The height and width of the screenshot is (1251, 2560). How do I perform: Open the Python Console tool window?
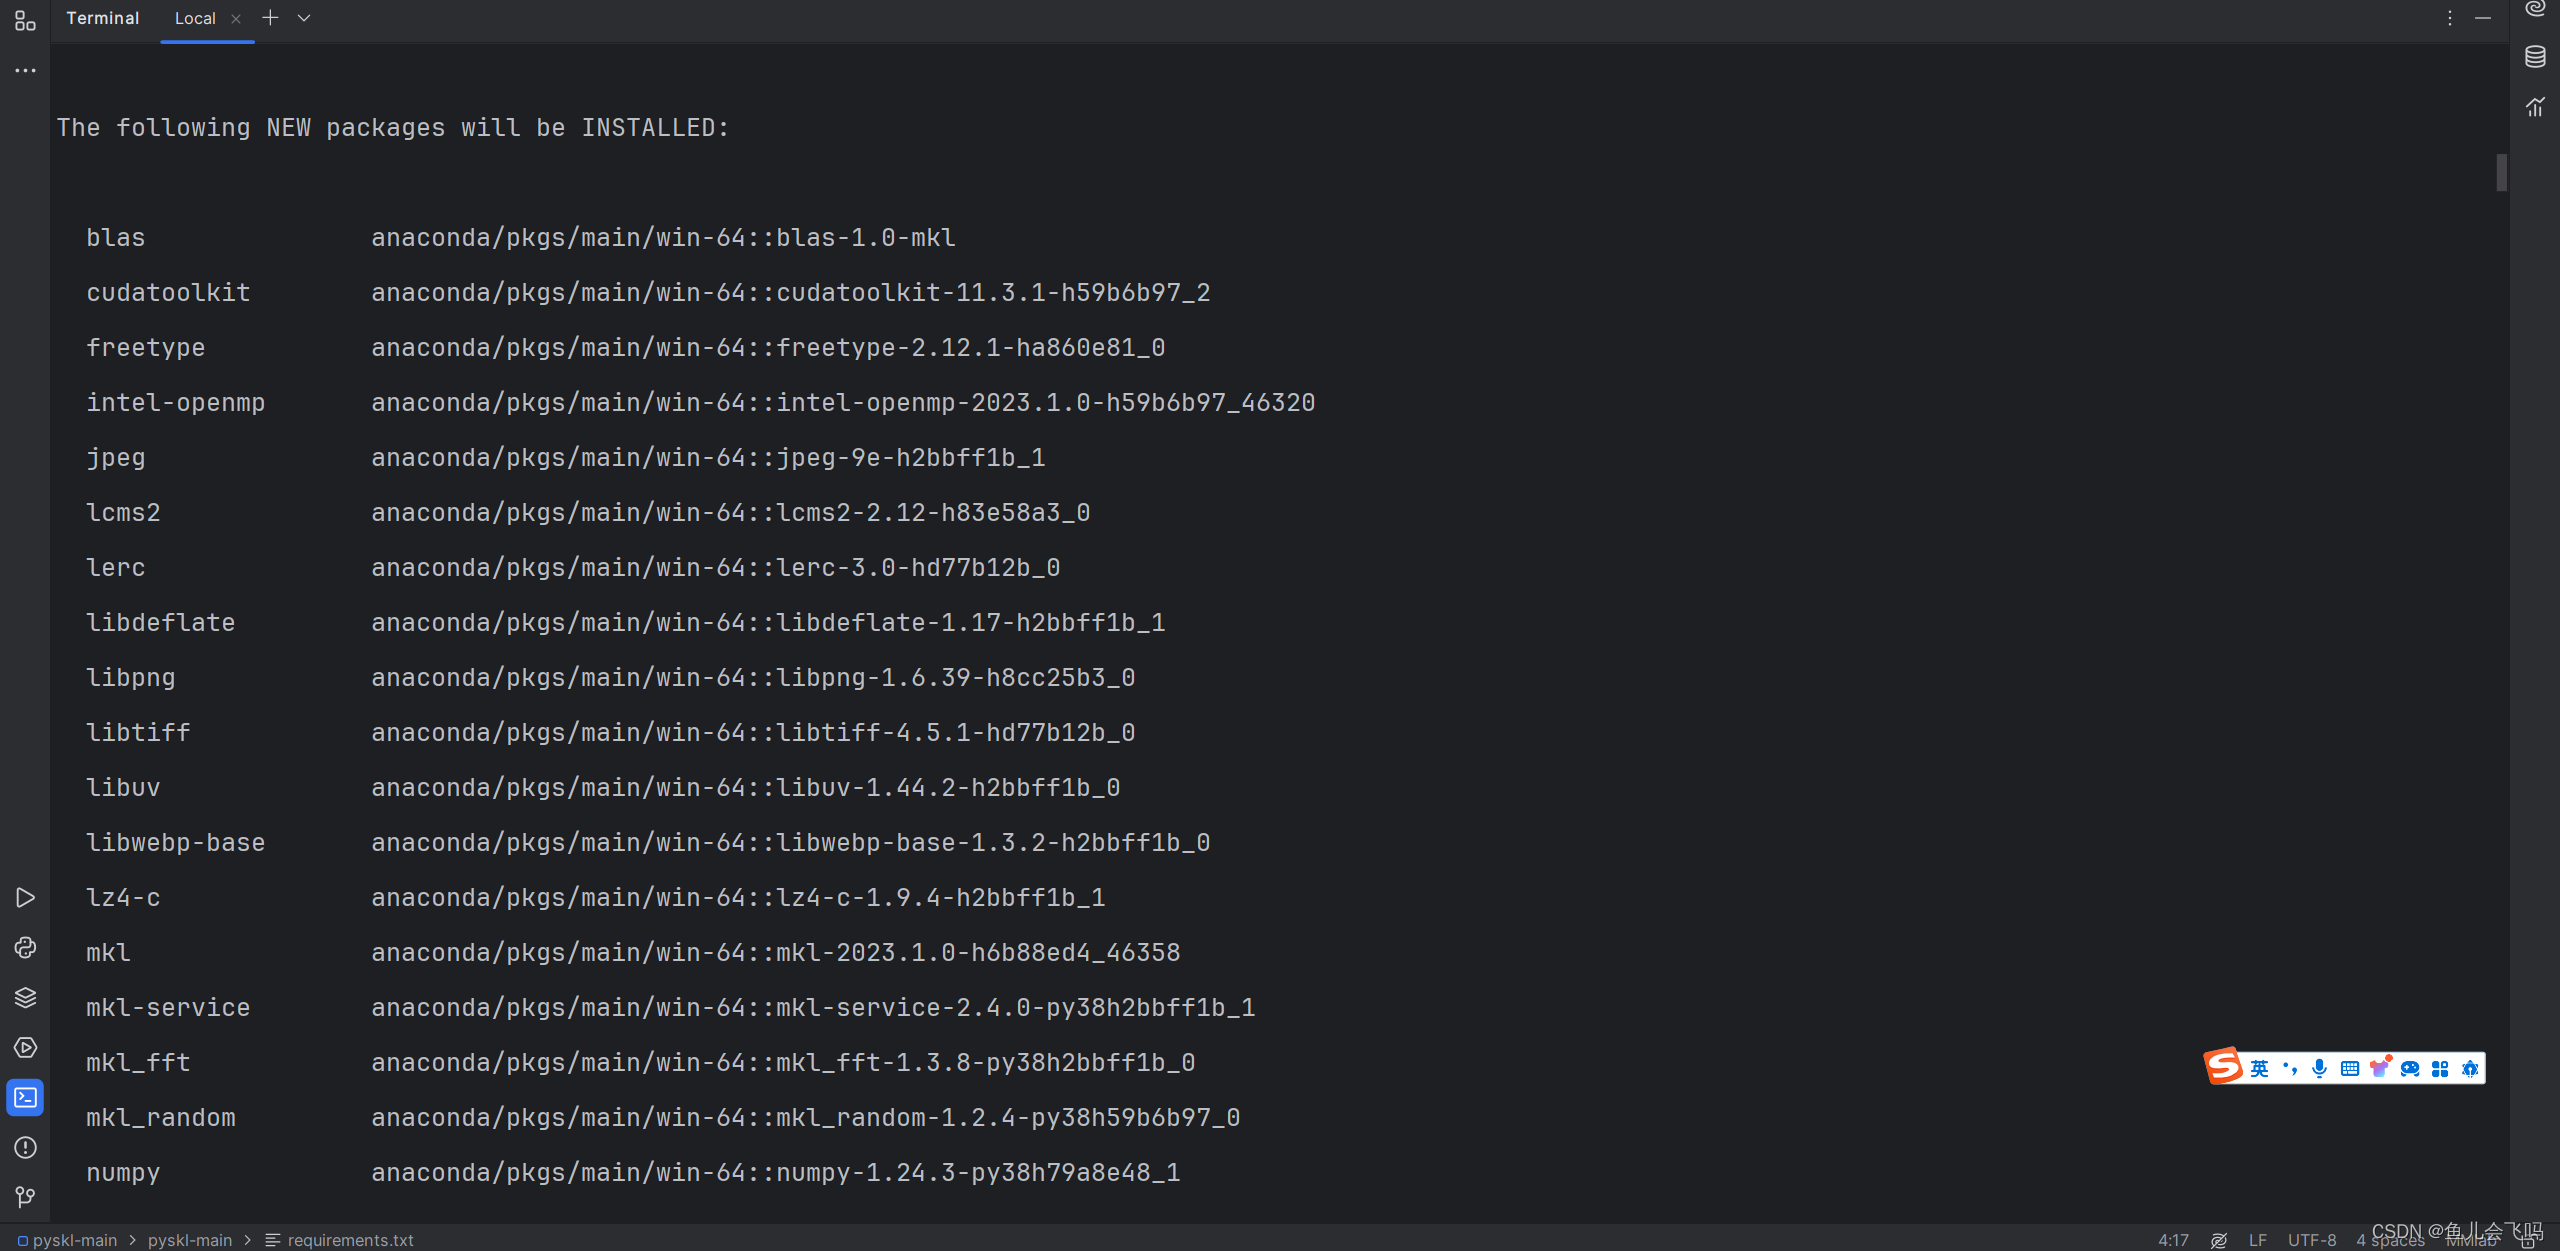click(x=25, y=948)
